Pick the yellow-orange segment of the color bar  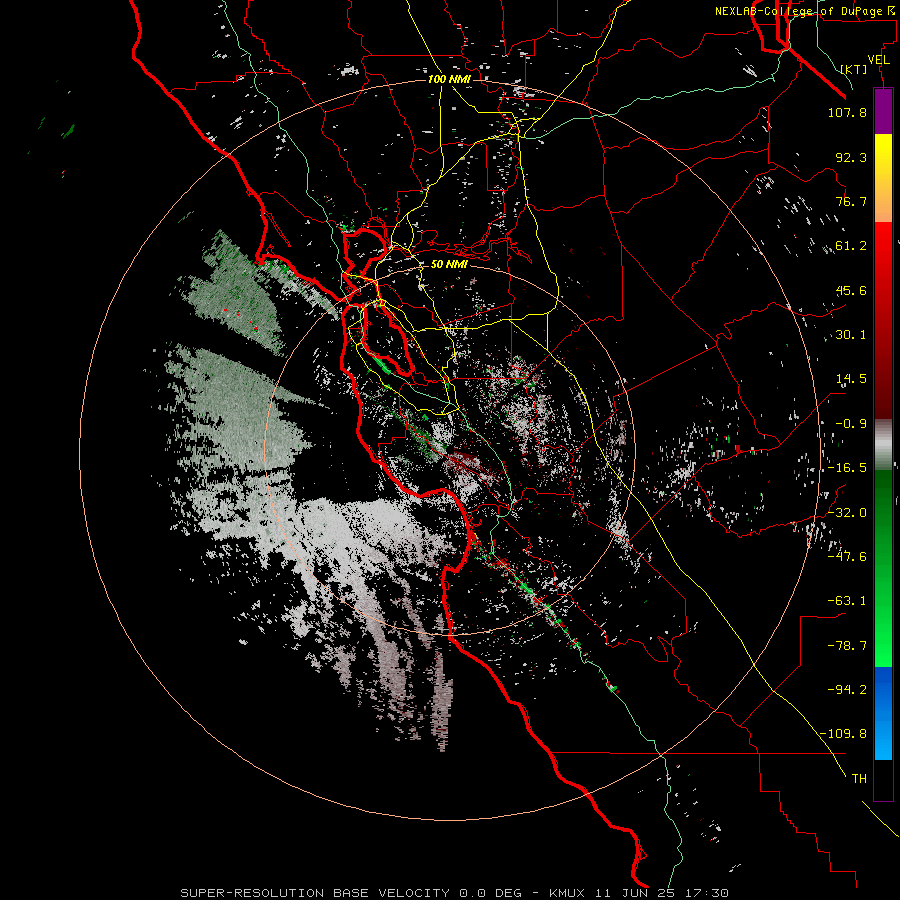(883, 178)
